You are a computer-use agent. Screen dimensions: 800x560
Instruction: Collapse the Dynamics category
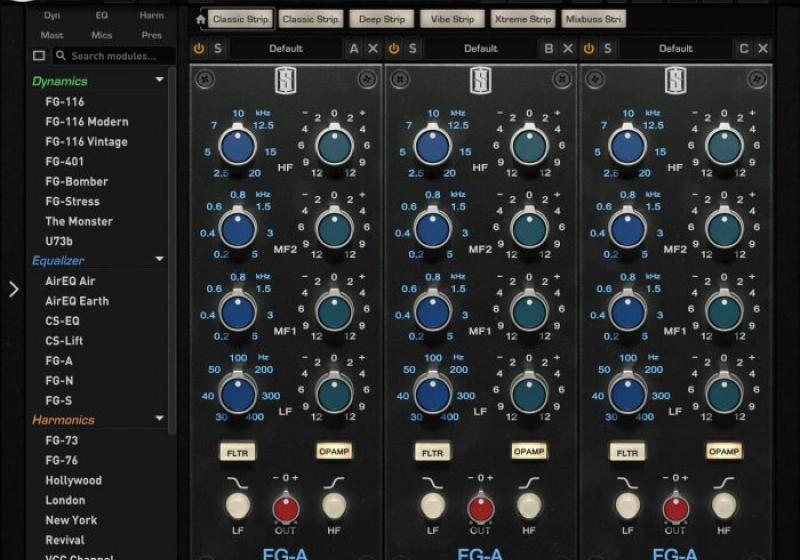point(160,81)
